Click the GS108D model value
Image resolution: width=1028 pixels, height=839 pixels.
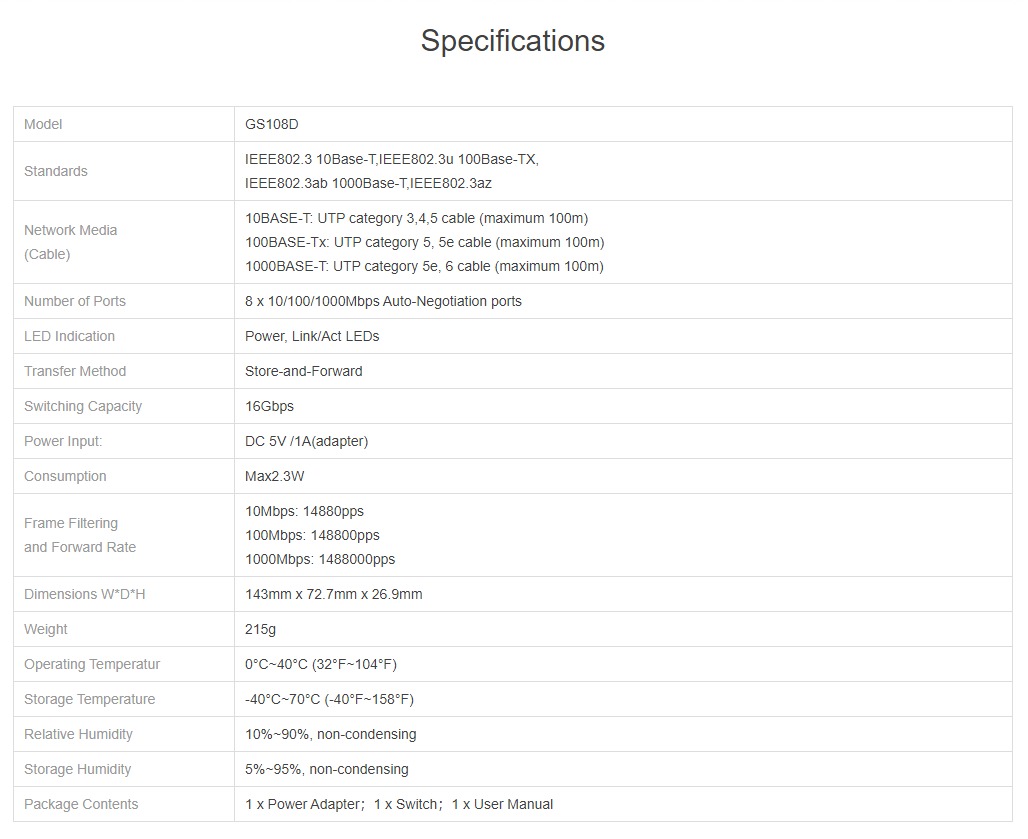click(272, 124)
